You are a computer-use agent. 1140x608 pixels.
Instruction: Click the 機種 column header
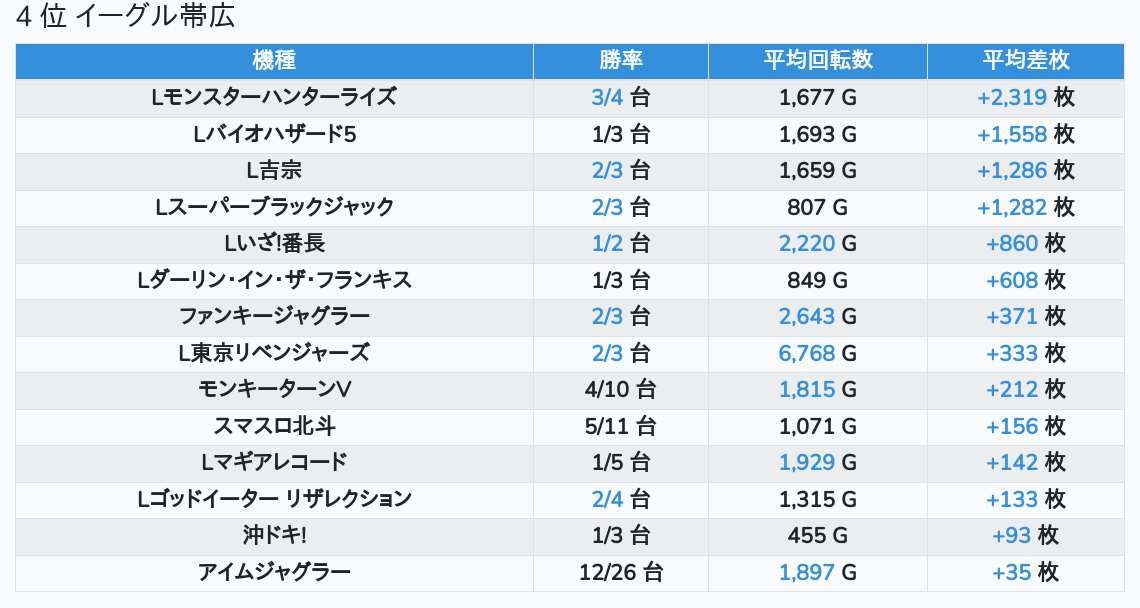pyautogui.click(x=274, y=60)
